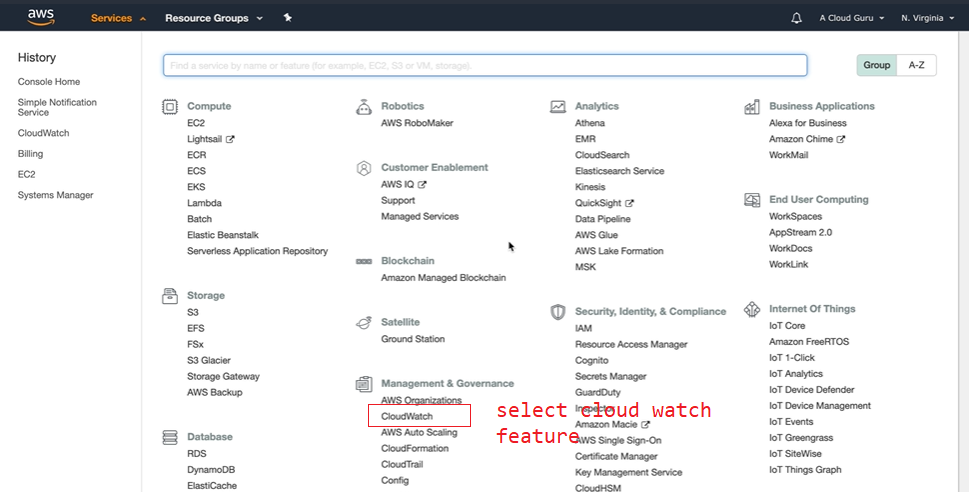The height and width of the screenshot is (492, 969).
Task: Switch service view to Group
Action: [x=877, y=65]
